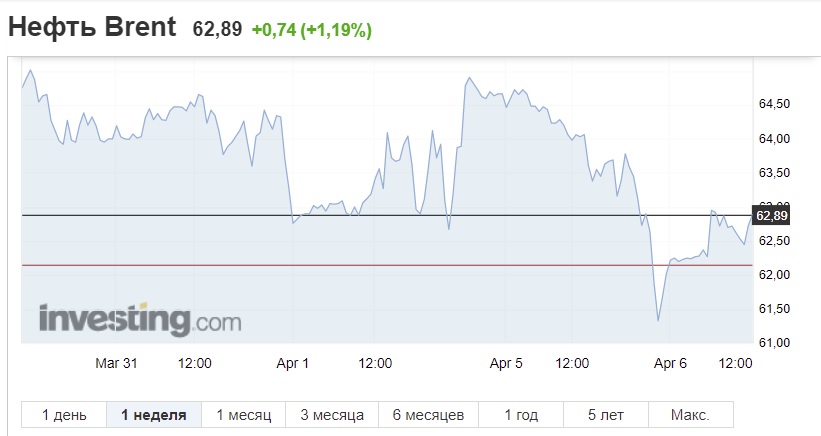Switch to the 1 неделя tab
Screen dimensions: 821x436
(x=154, y=415)
